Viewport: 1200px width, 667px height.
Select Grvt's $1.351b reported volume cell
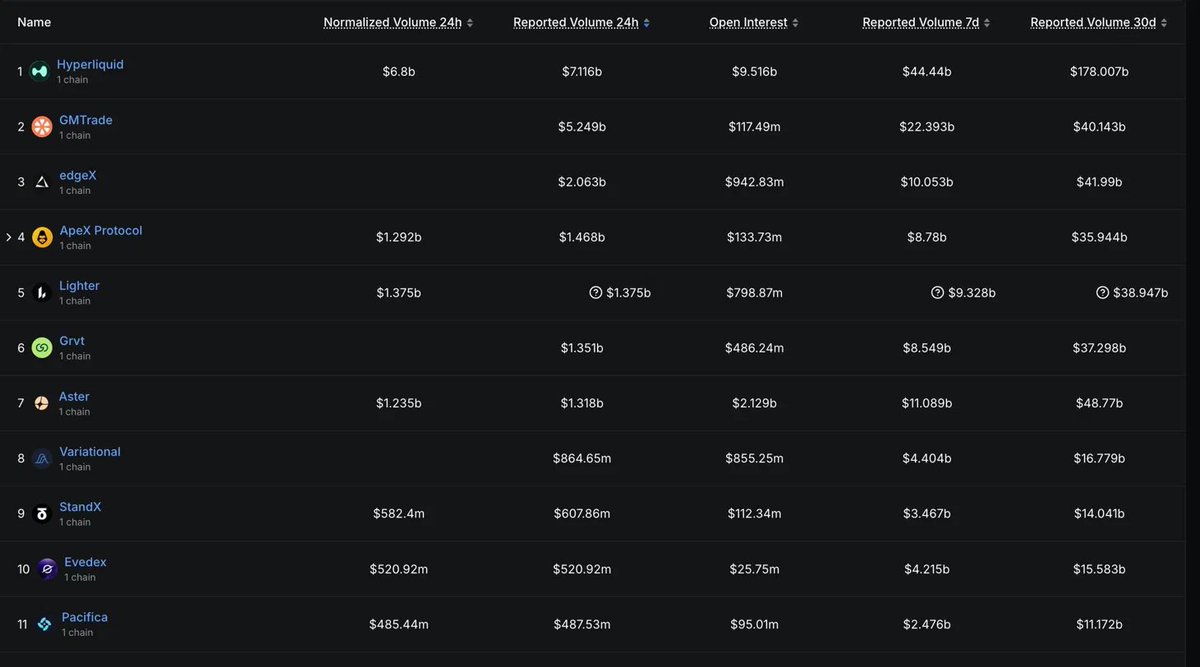click(582, 348)
